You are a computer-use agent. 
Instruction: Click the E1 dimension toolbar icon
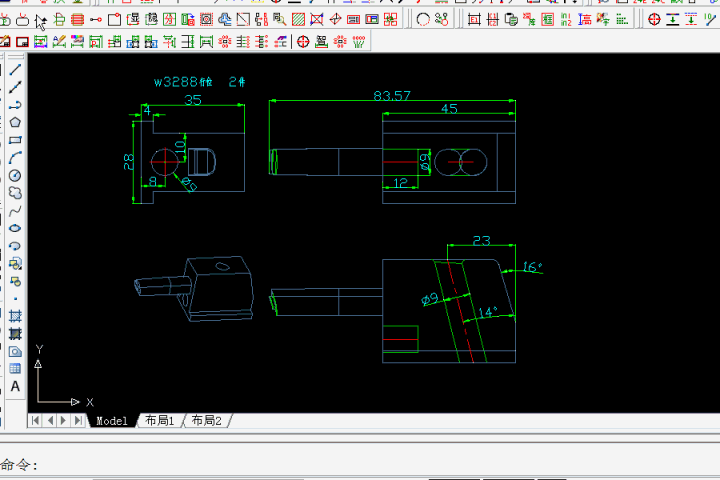[x=474, y=19]
